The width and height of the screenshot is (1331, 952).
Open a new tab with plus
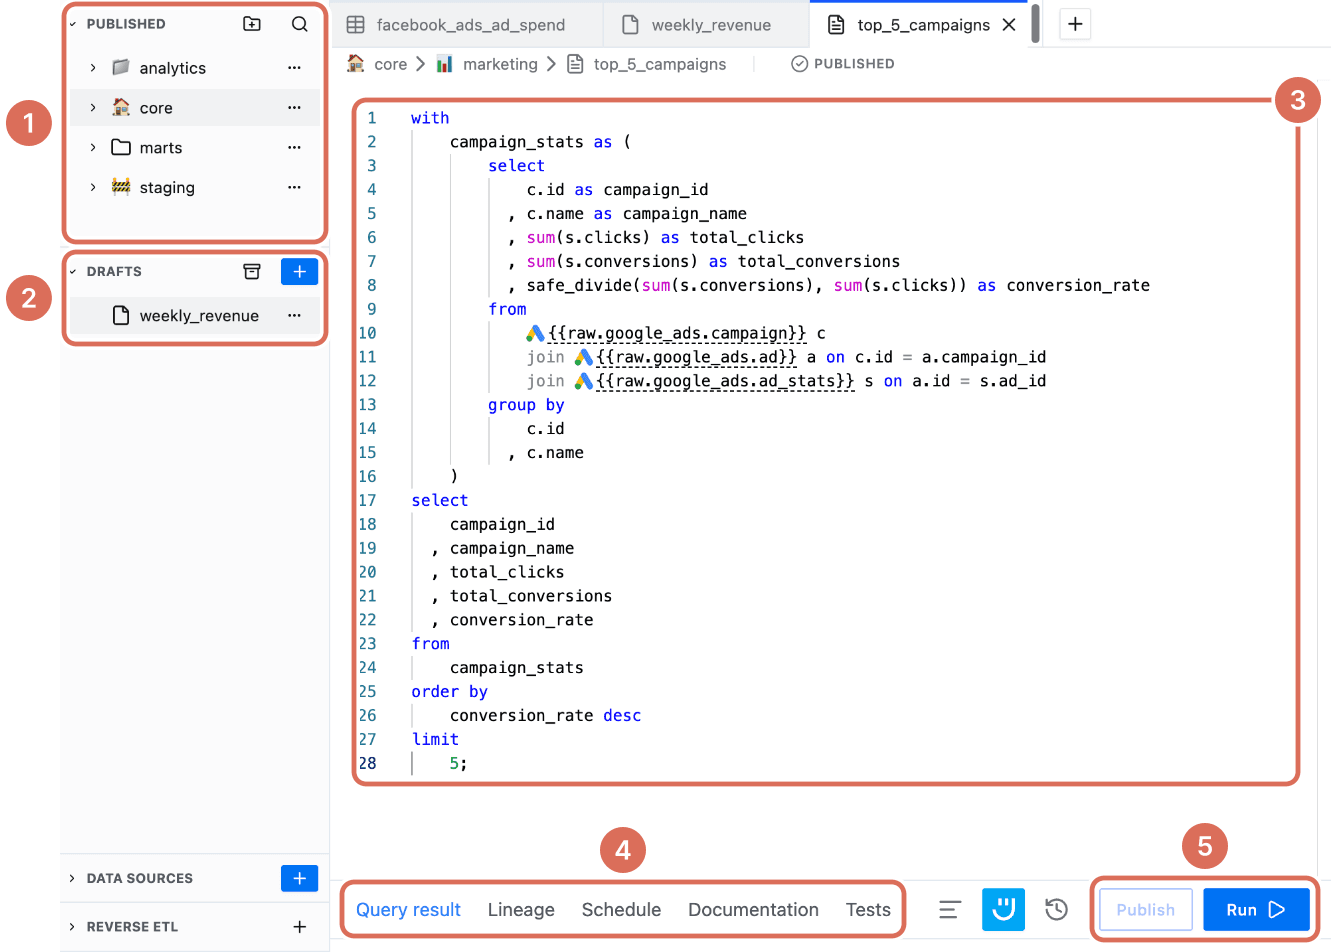point(1075,24)
